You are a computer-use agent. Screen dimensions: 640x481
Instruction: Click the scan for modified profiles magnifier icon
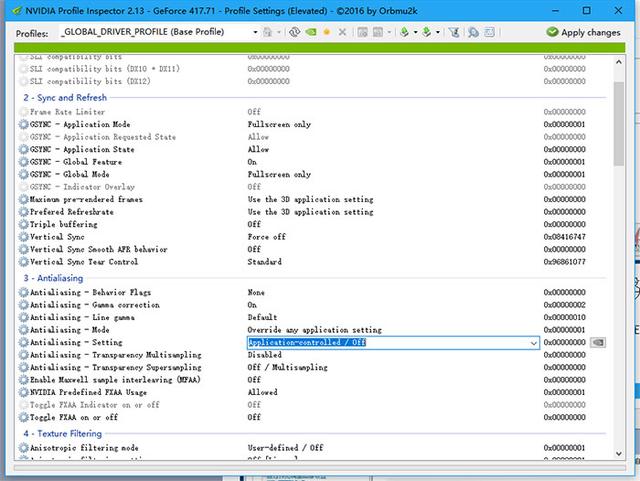pos(473,32)
